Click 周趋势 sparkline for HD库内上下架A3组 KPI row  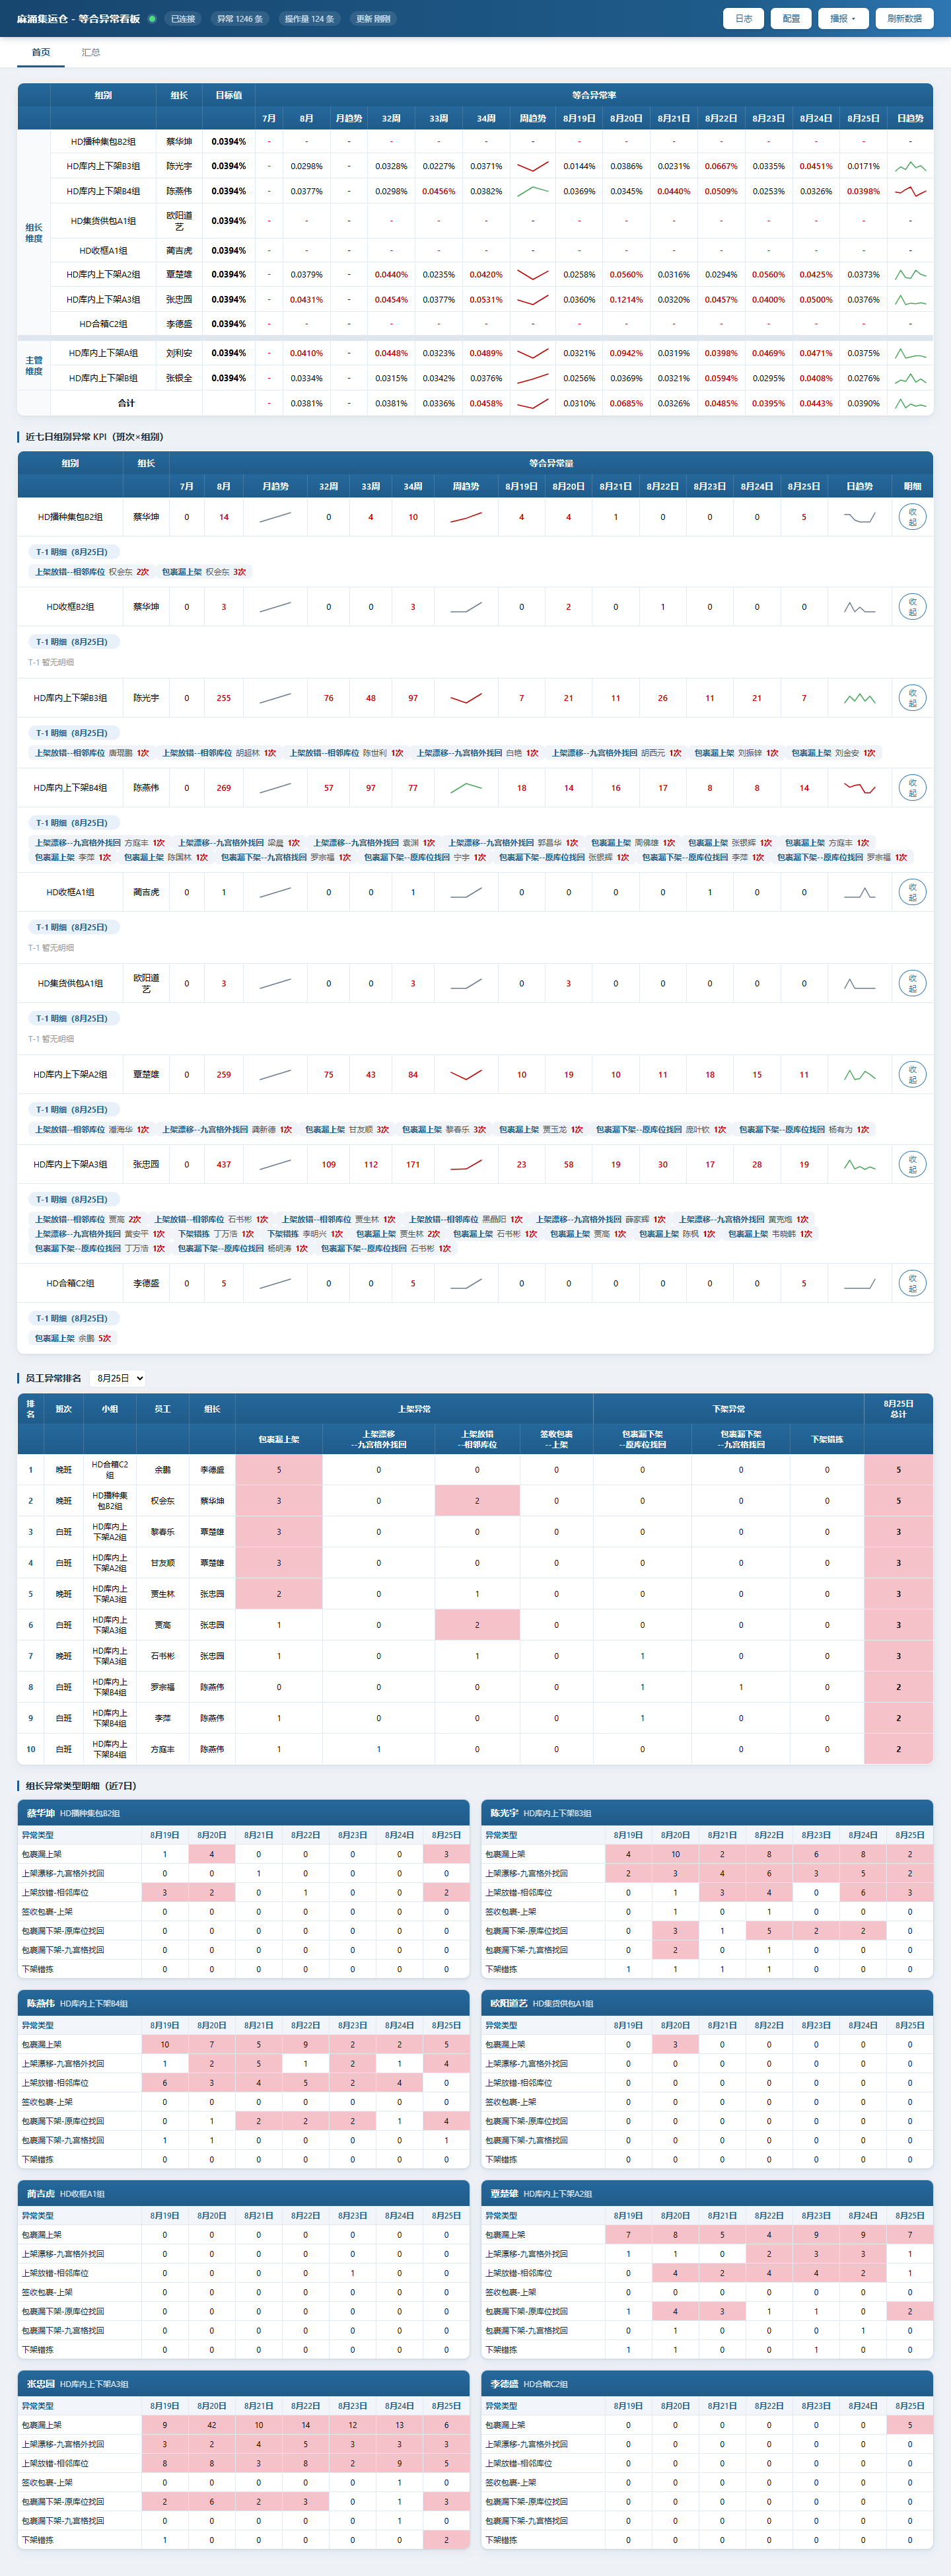[466, 1164]
